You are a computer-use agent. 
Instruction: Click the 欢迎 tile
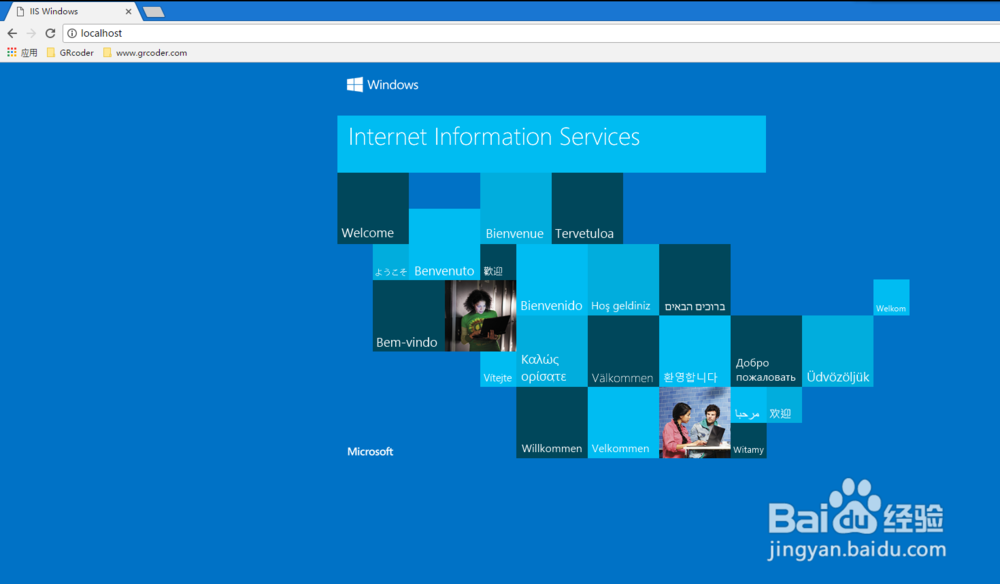tap(784, 405)
